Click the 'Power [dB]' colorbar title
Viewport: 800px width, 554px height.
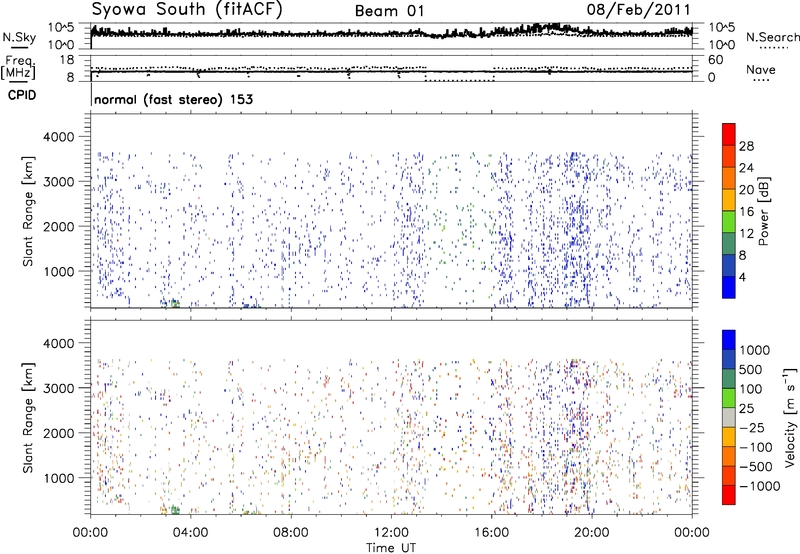[x=763, y=211]
